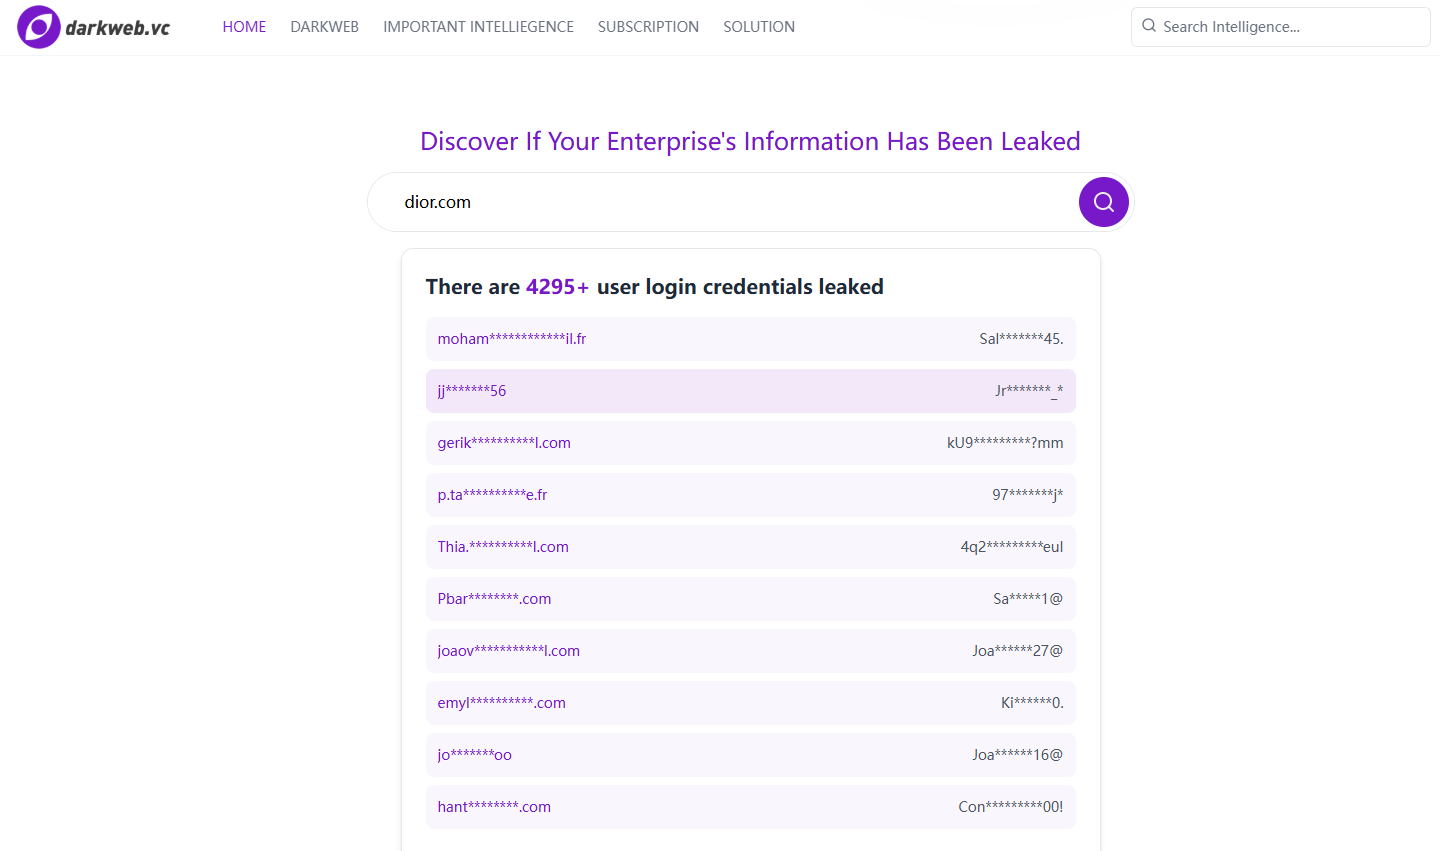
Task: Select the joaov***********l.com credential entry
Action: coord(751,651)
